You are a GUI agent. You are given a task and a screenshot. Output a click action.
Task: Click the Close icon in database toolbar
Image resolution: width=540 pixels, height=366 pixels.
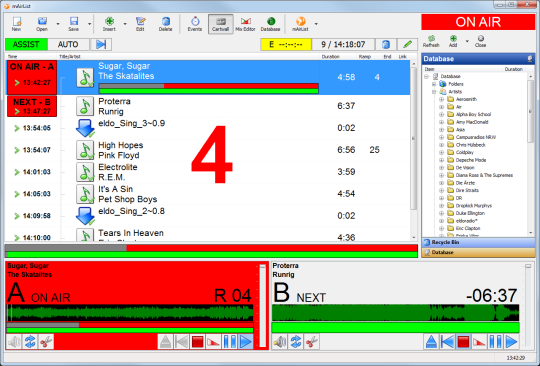480,41
